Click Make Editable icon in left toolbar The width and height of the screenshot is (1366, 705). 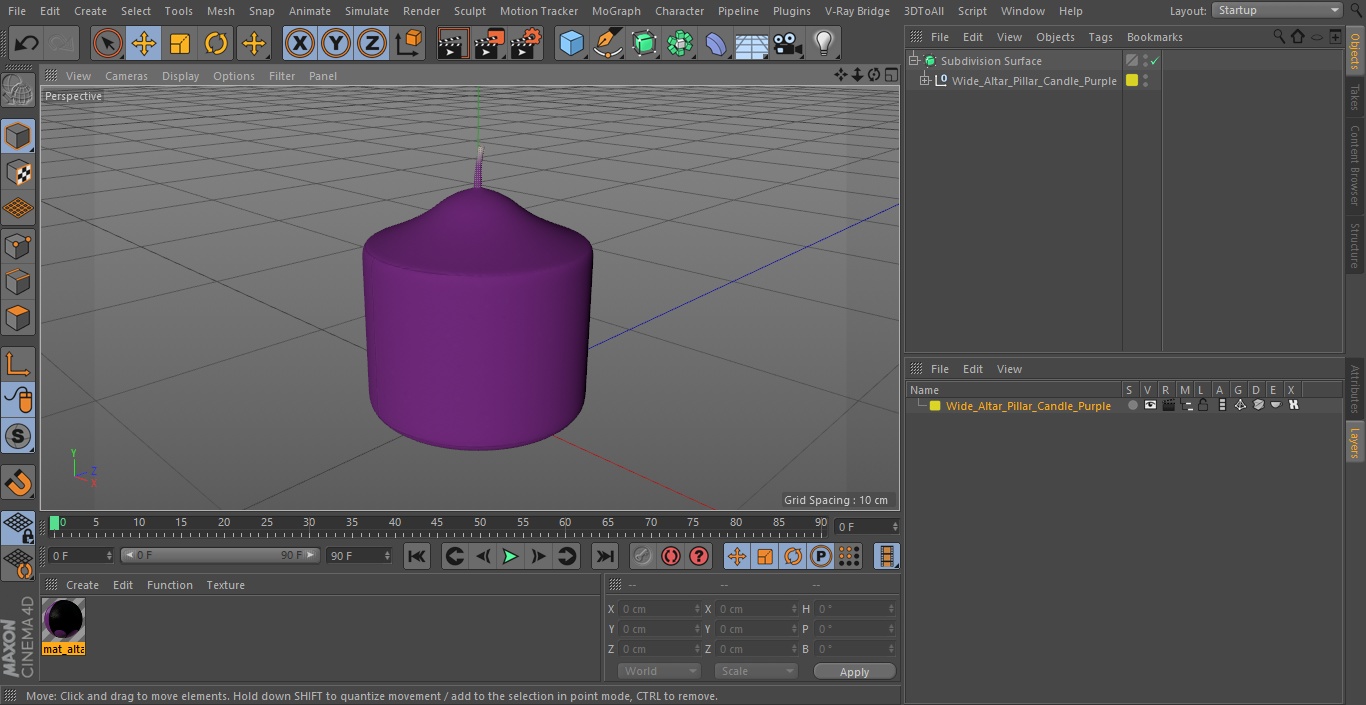pyautogui.click(x=18, y=91)
